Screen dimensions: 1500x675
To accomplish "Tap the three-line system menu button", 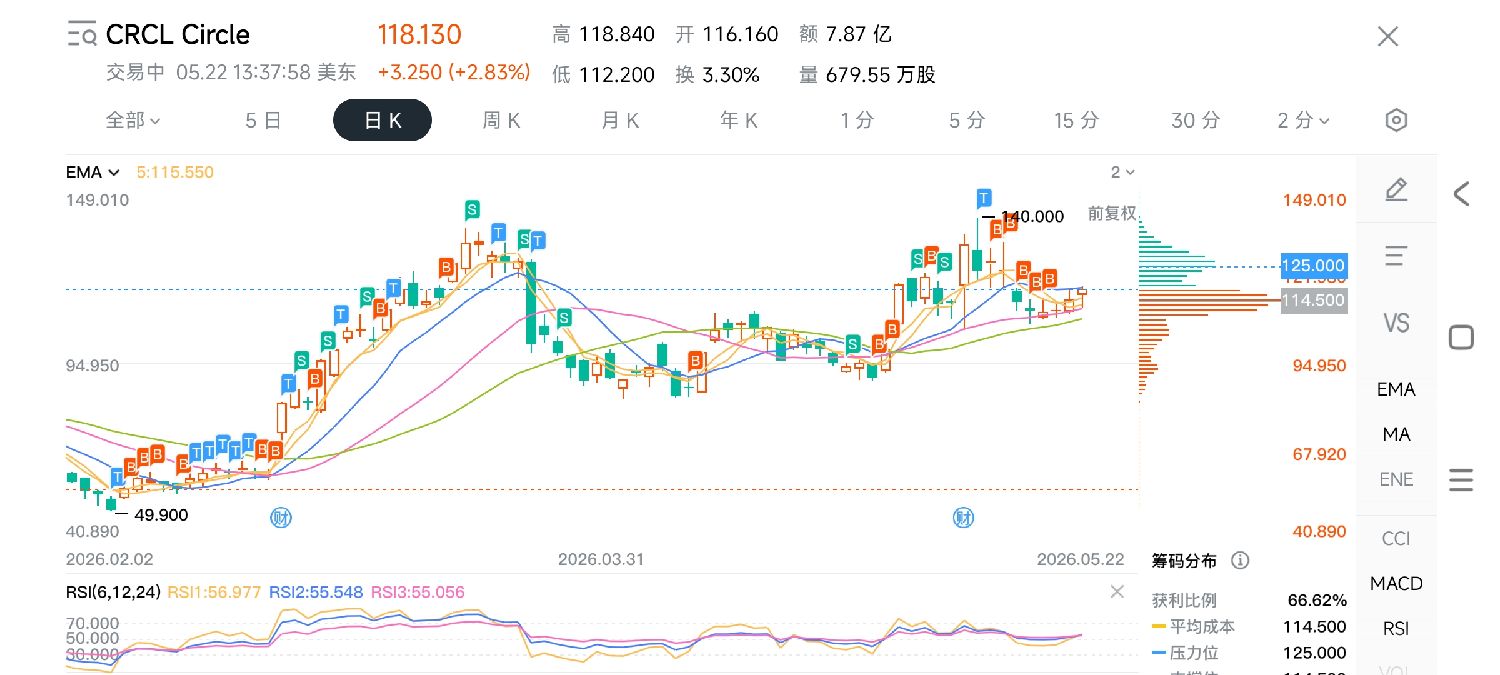I will click(1461, 480).
